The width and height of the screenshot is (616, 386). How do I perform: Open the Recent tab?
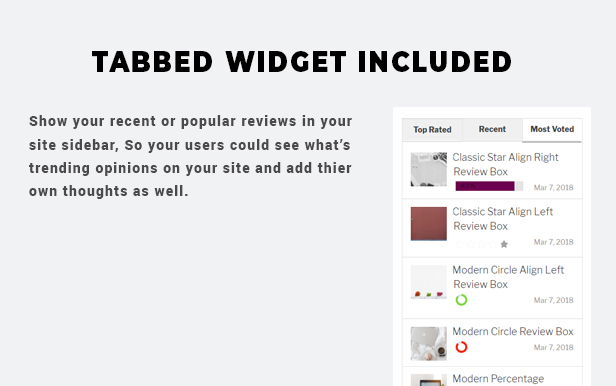pyautogui.click(x=492, y=129)
